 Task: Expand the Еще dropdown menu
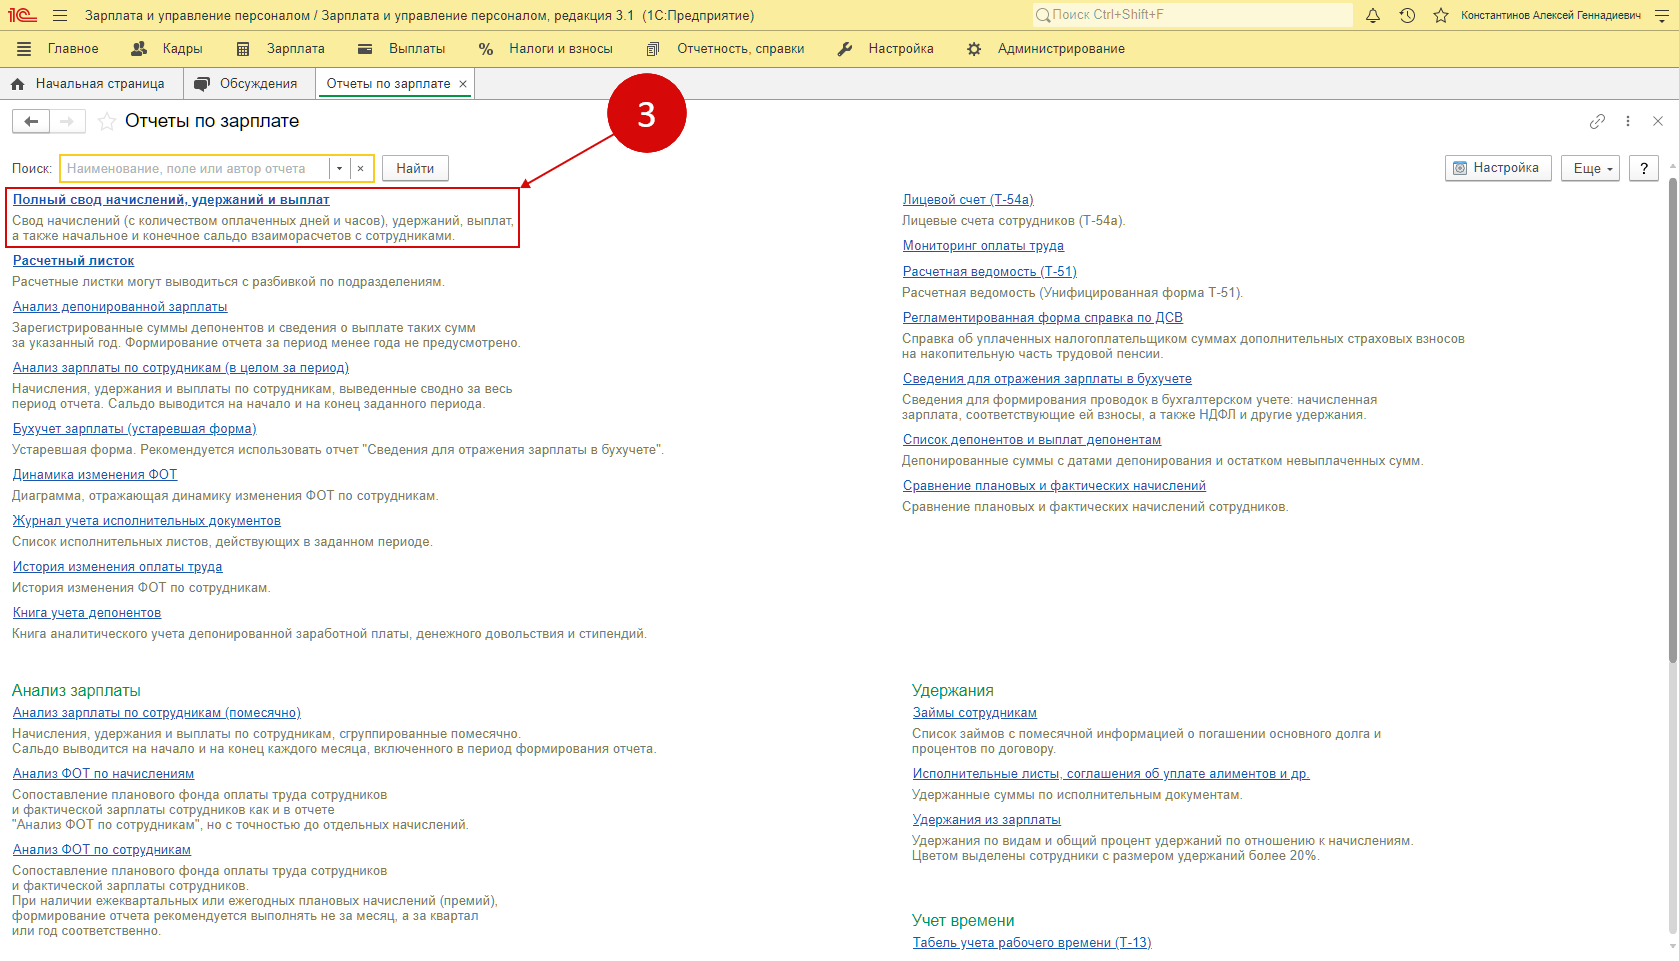(x=1590, y=168)
